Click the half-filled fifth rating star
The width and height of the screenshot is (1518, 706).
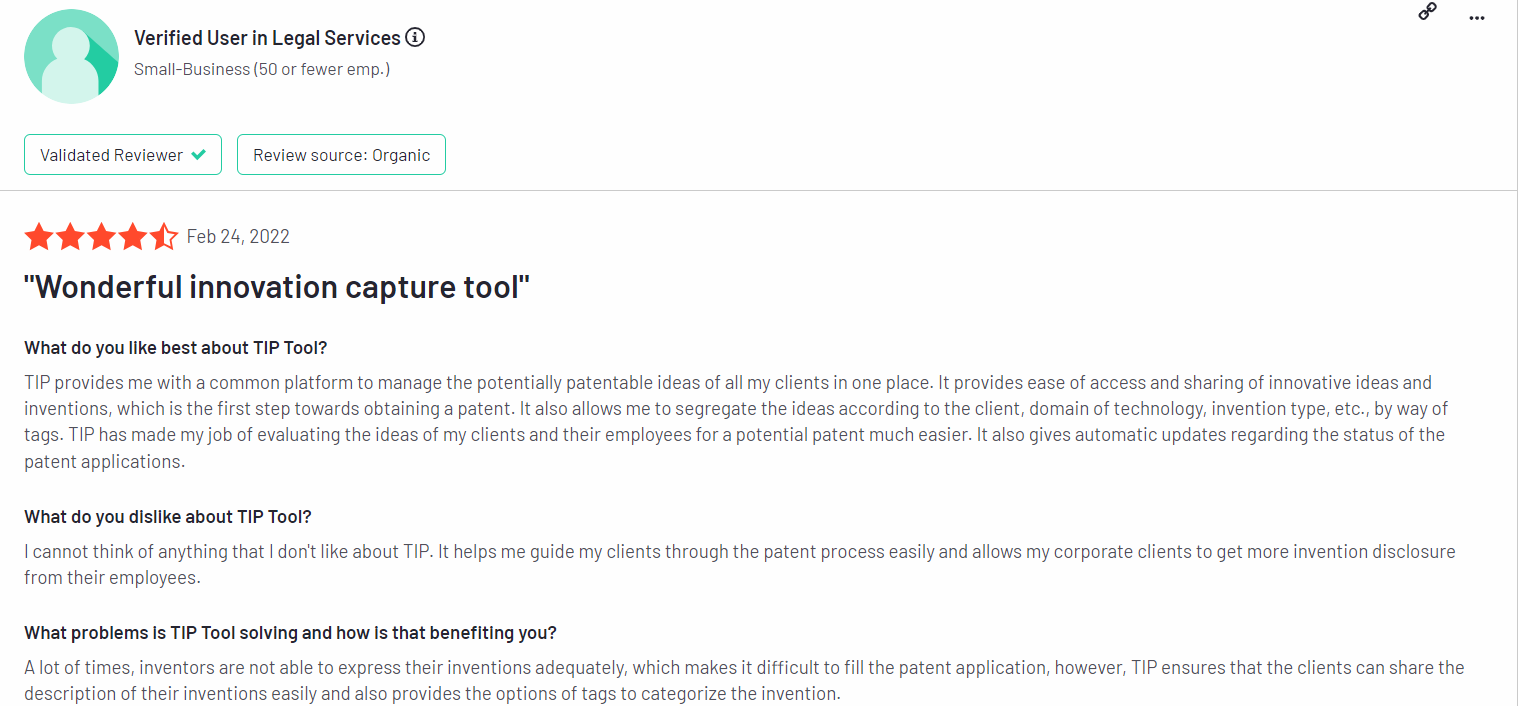(x=163, y=237)
